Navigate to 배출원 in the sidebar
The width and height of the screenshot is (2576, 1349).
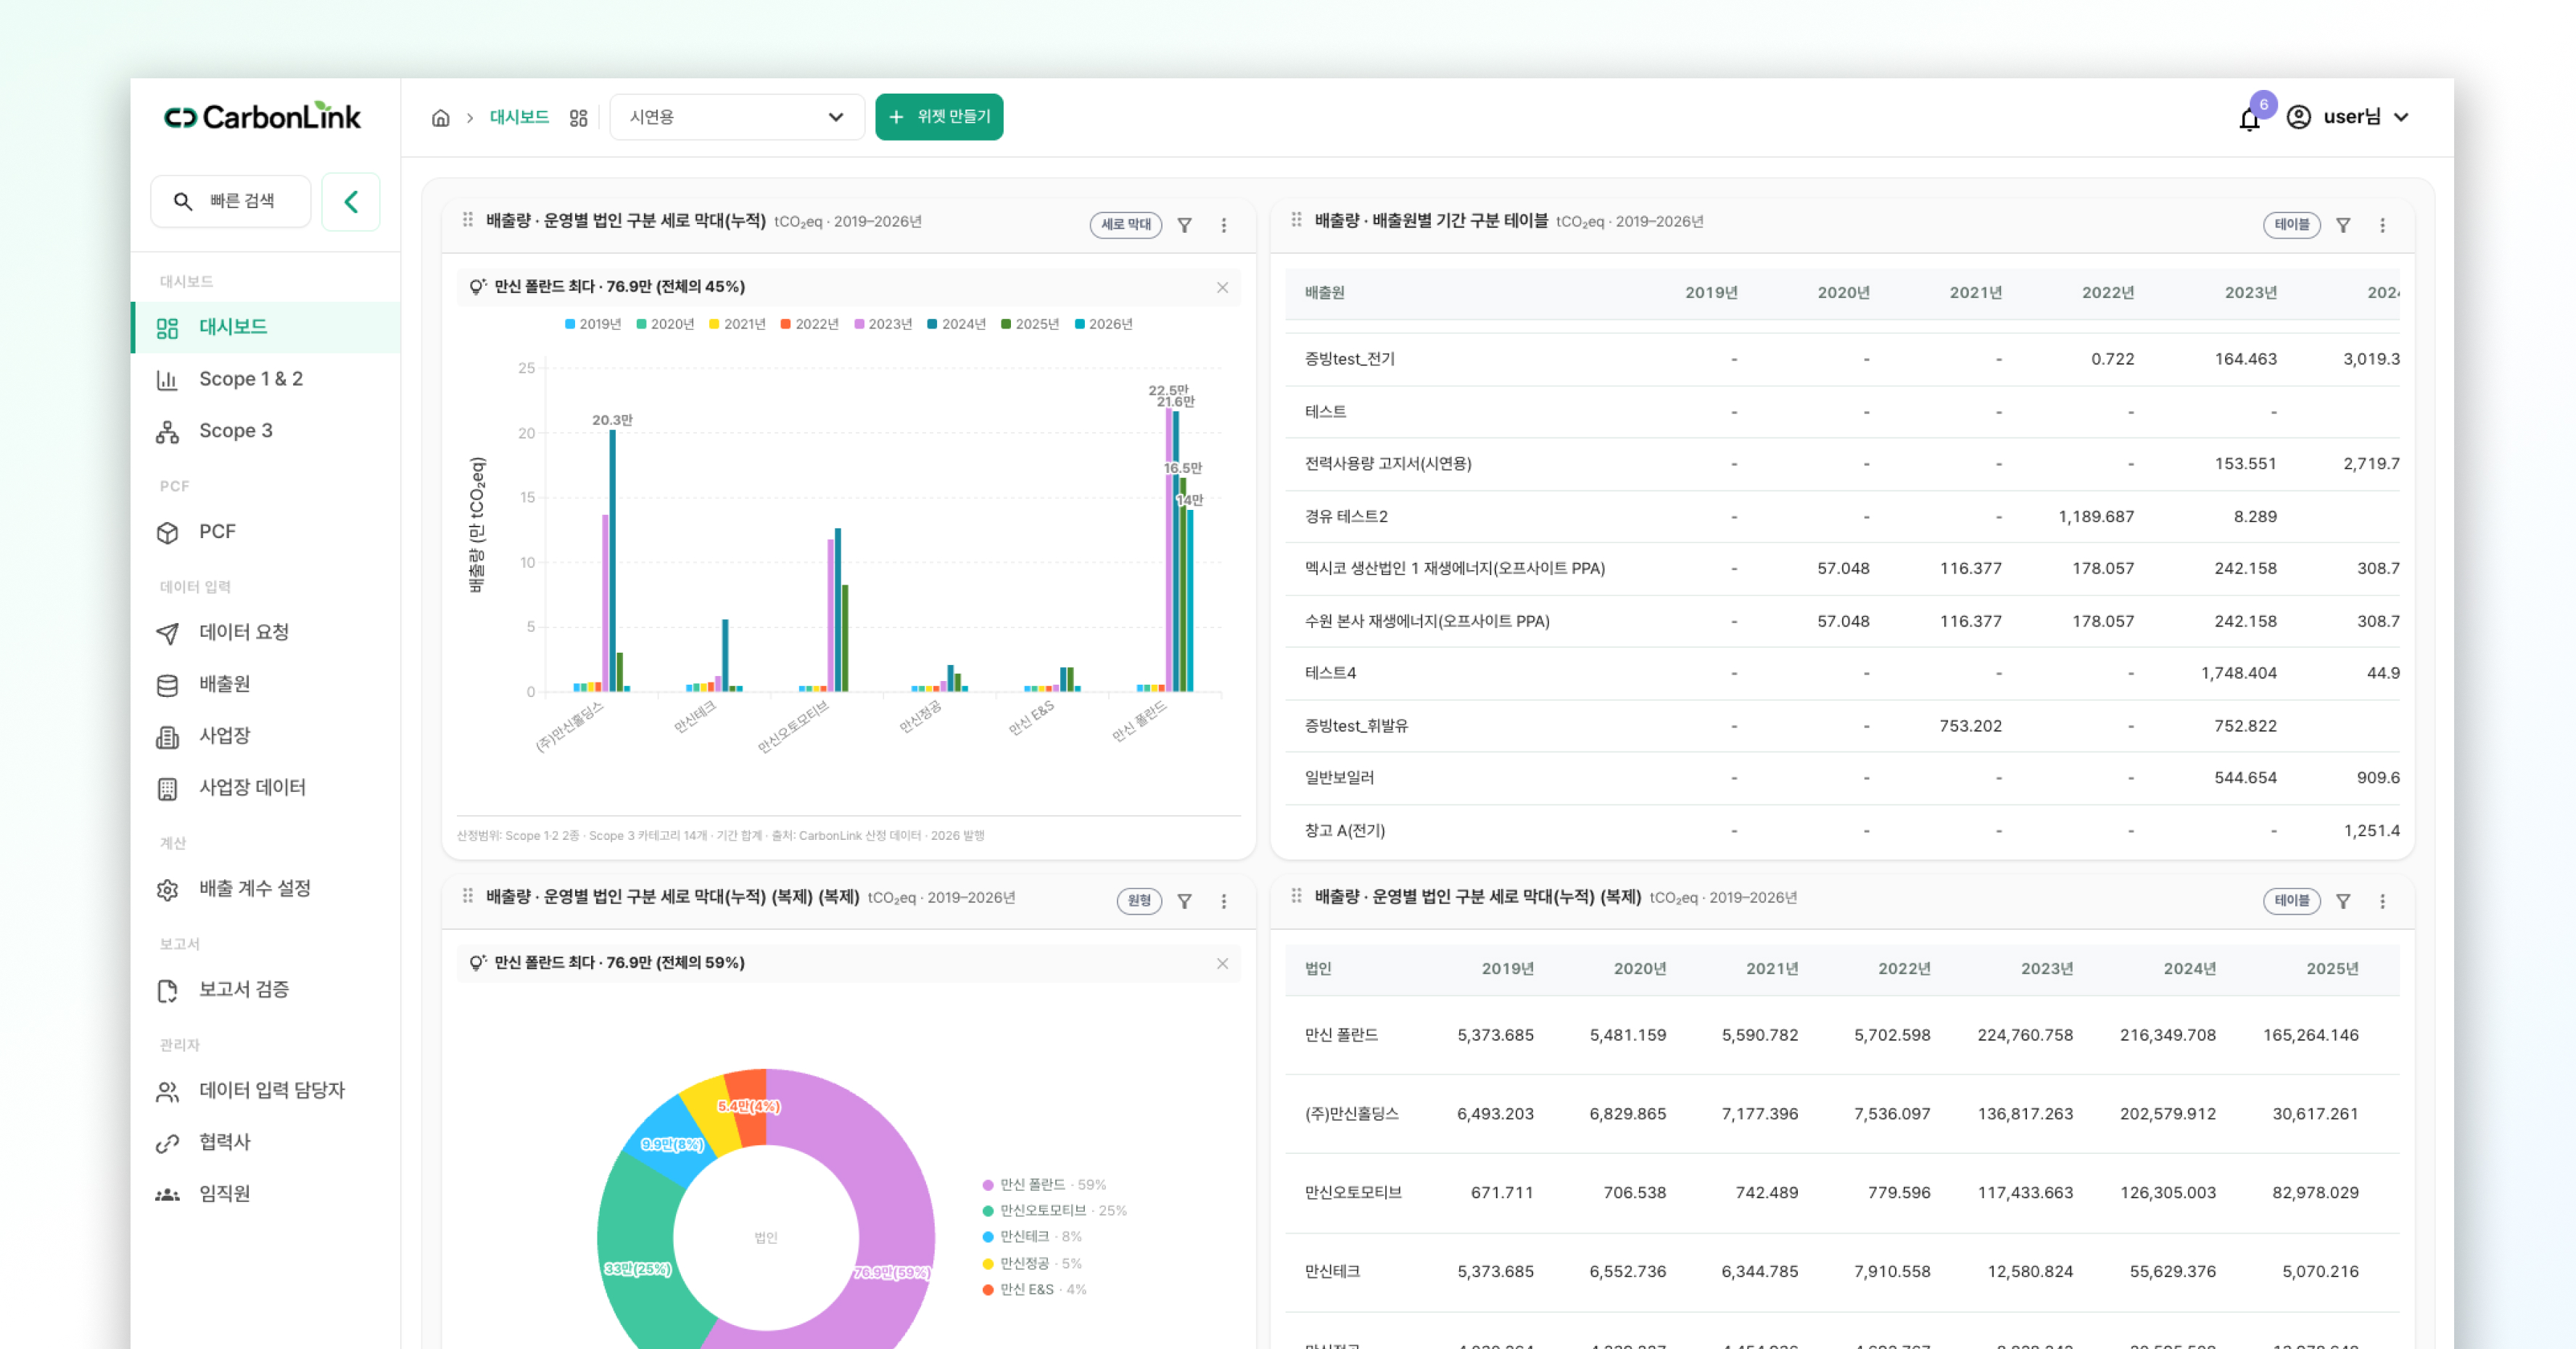pyautogui.click(x=266, y=685)
